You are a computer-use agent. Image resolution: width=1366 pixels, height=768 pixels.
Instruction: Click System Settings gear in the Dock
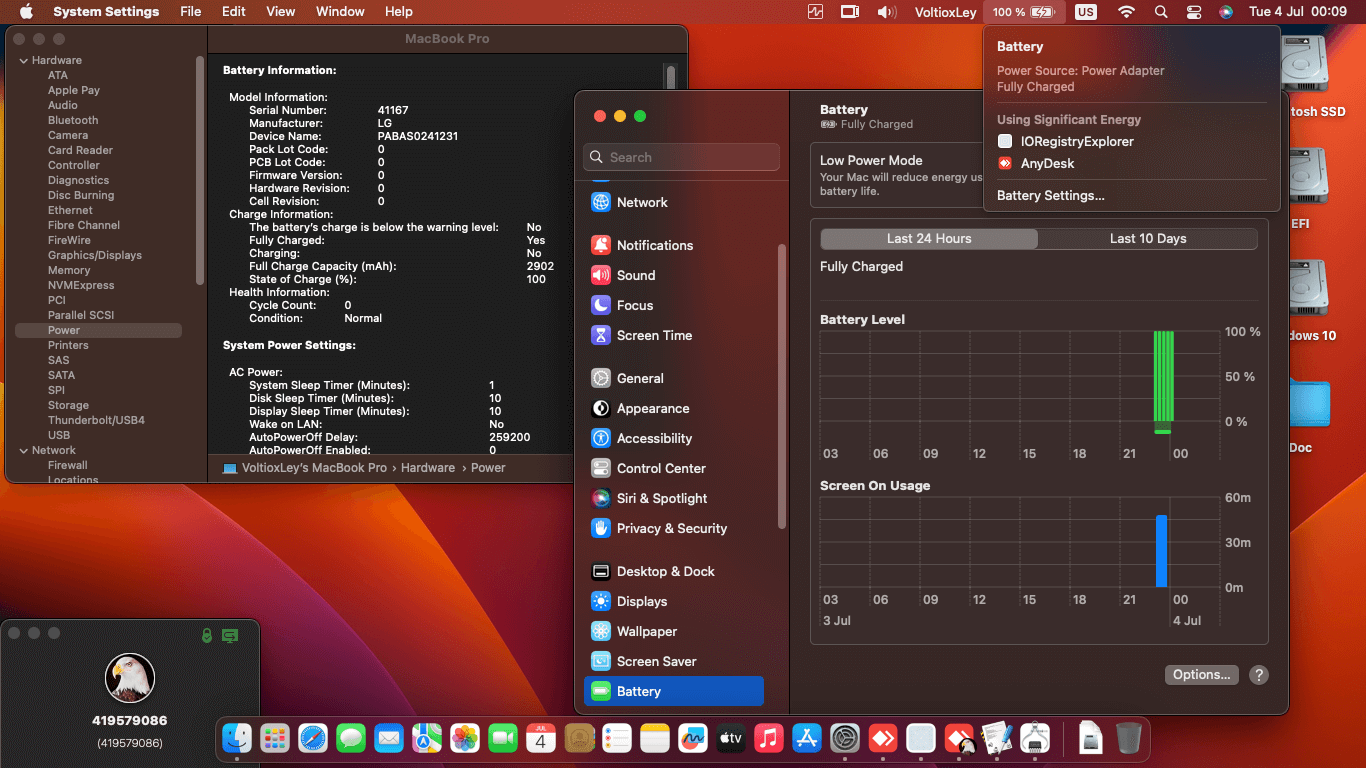(x=845, y=739)
